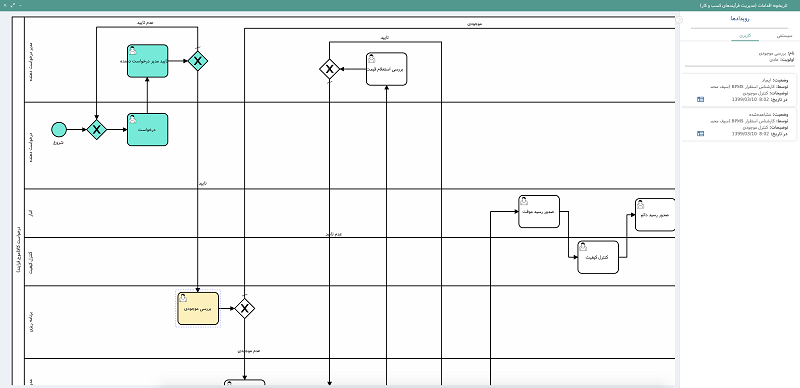
Task: Click the exclusive gateway after start event
Action: 96,130
